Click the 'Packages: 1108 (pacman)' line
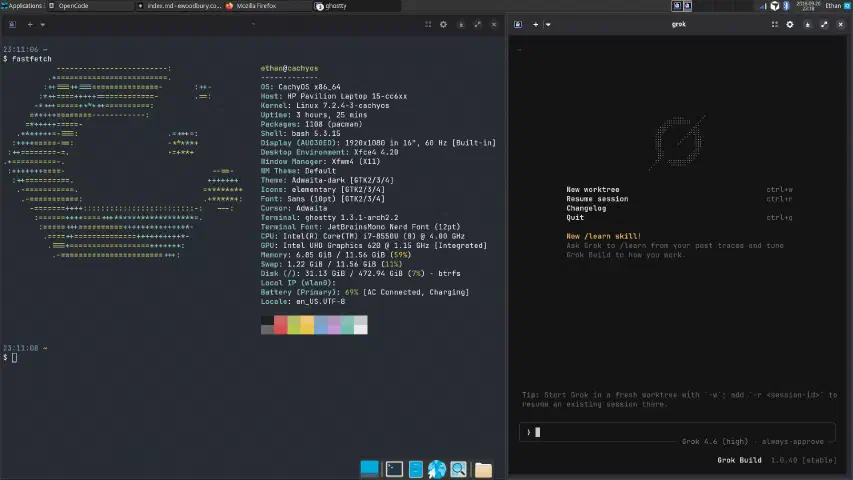Screen dimensions: 853x480 click(x=311, y=124)
